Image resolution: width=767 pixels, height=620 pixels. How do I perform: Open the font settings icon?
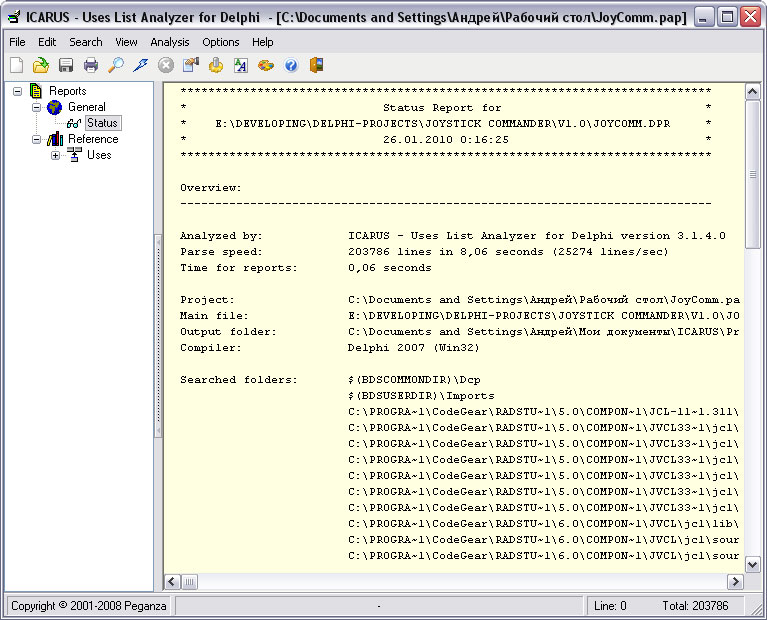241,65
